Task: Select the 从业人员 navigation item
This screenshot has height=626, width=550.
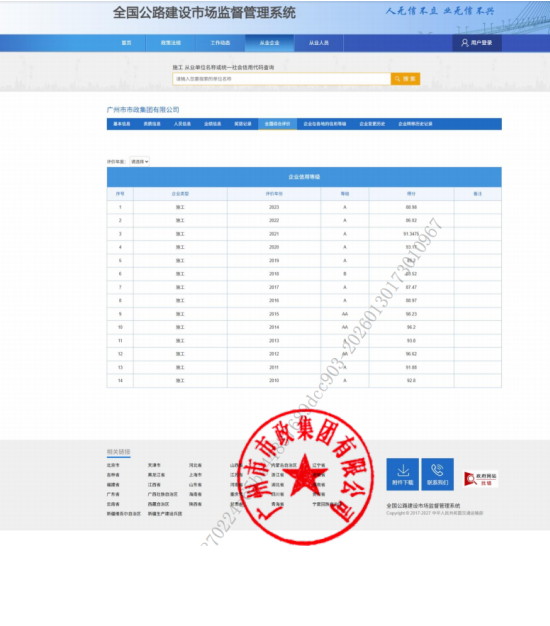Action: point(319,43)
